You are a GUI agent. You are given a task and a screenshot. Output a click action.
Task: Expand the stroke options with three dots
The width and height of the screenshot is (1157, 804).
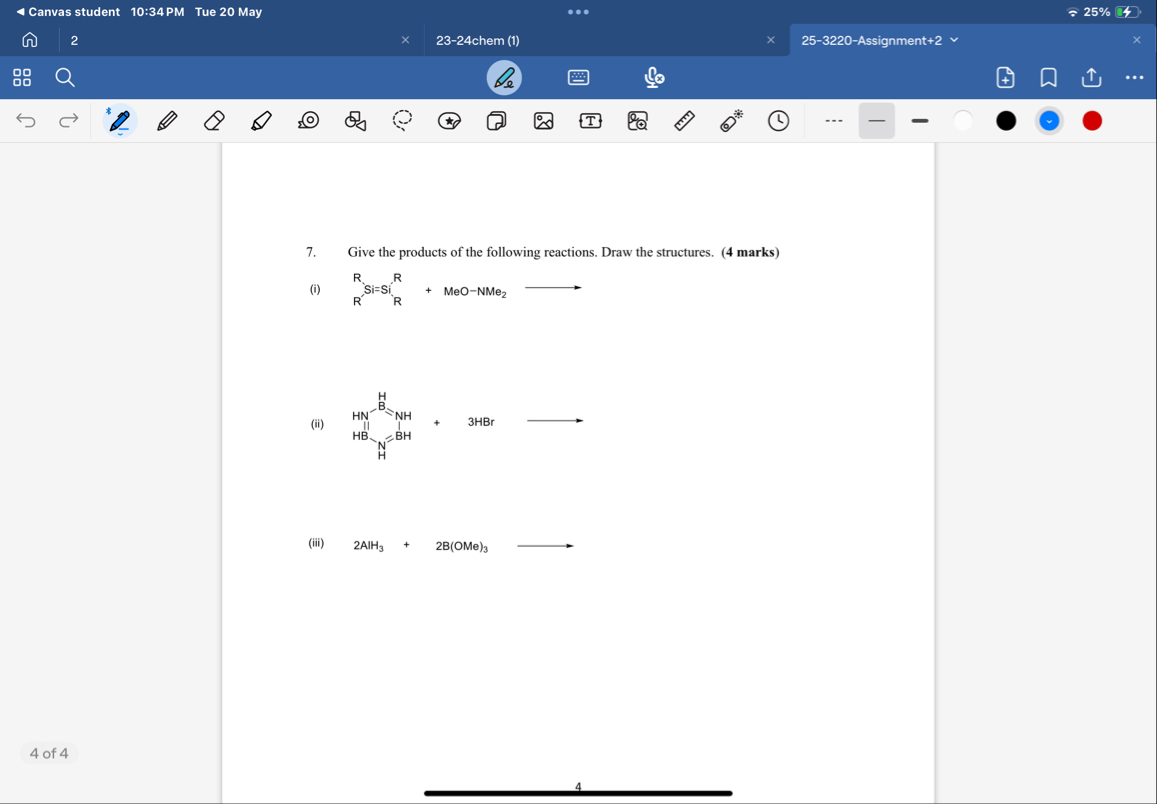click(x=833, y=120)
